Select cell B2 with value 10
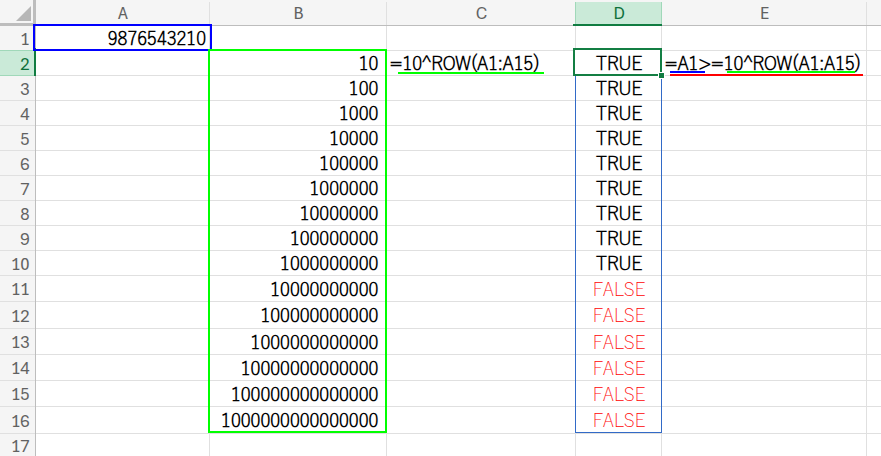 [x=298, y=63]
